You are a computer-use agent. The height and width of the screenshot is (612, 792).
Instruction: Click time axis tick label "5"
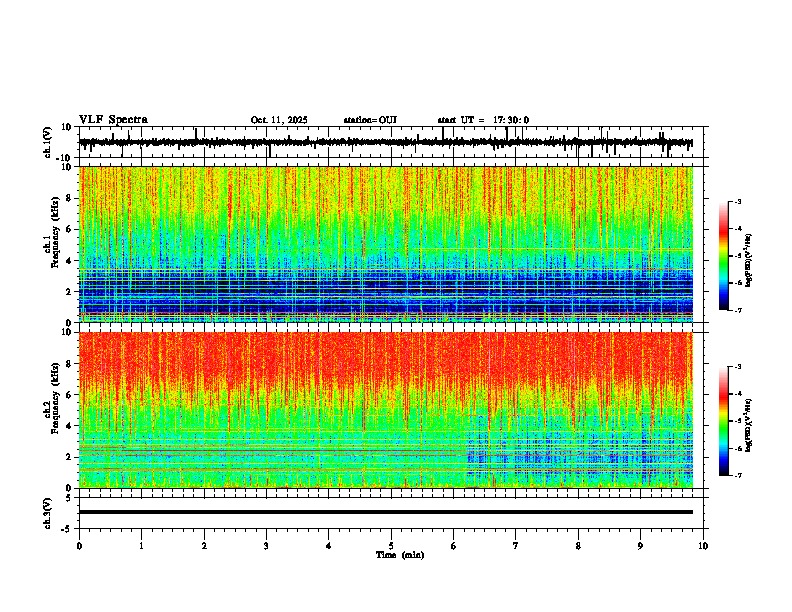click(x=391, y=546)
